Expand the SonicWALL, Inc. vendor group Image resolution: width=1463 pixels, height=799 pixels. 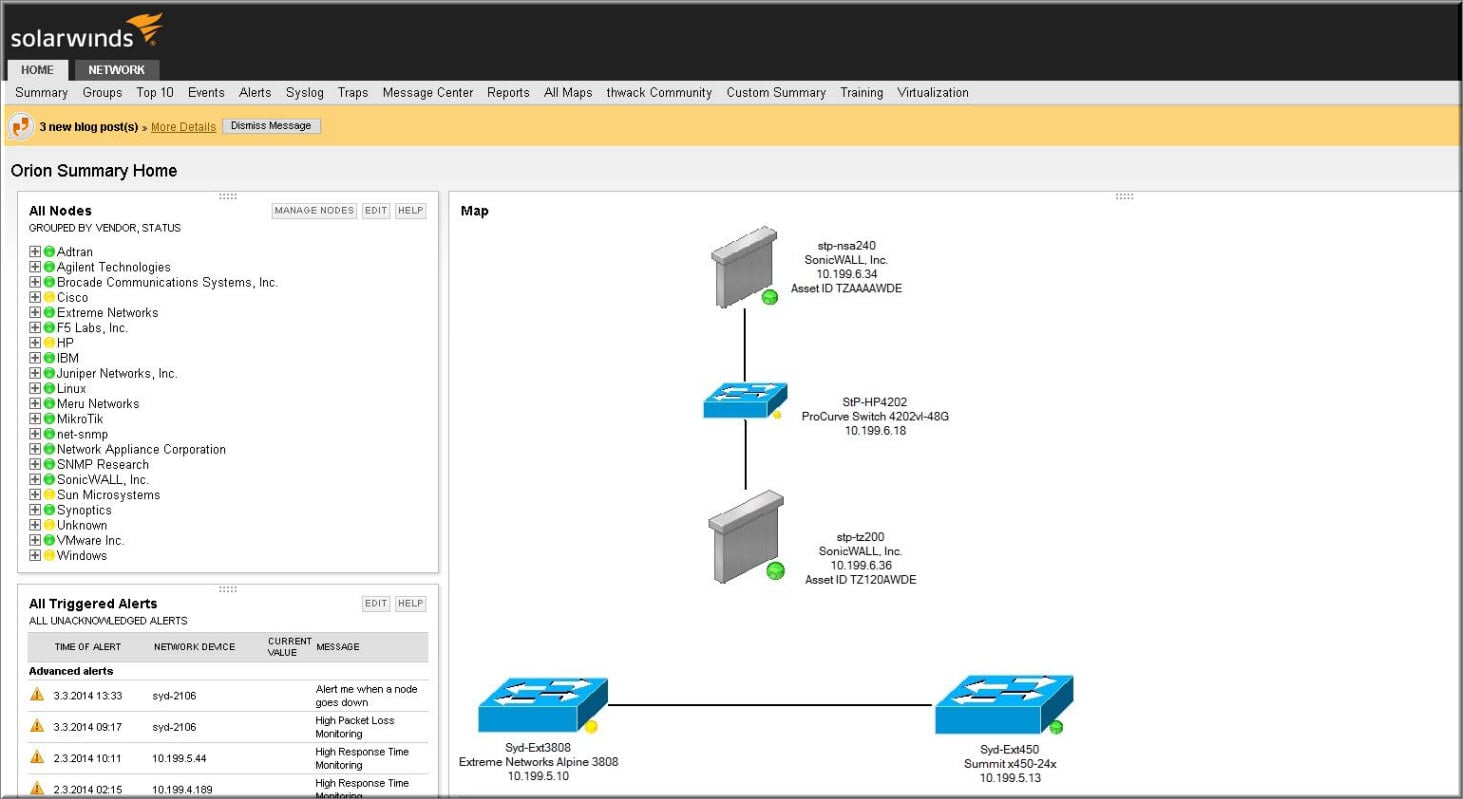click(x=35, y=480)
